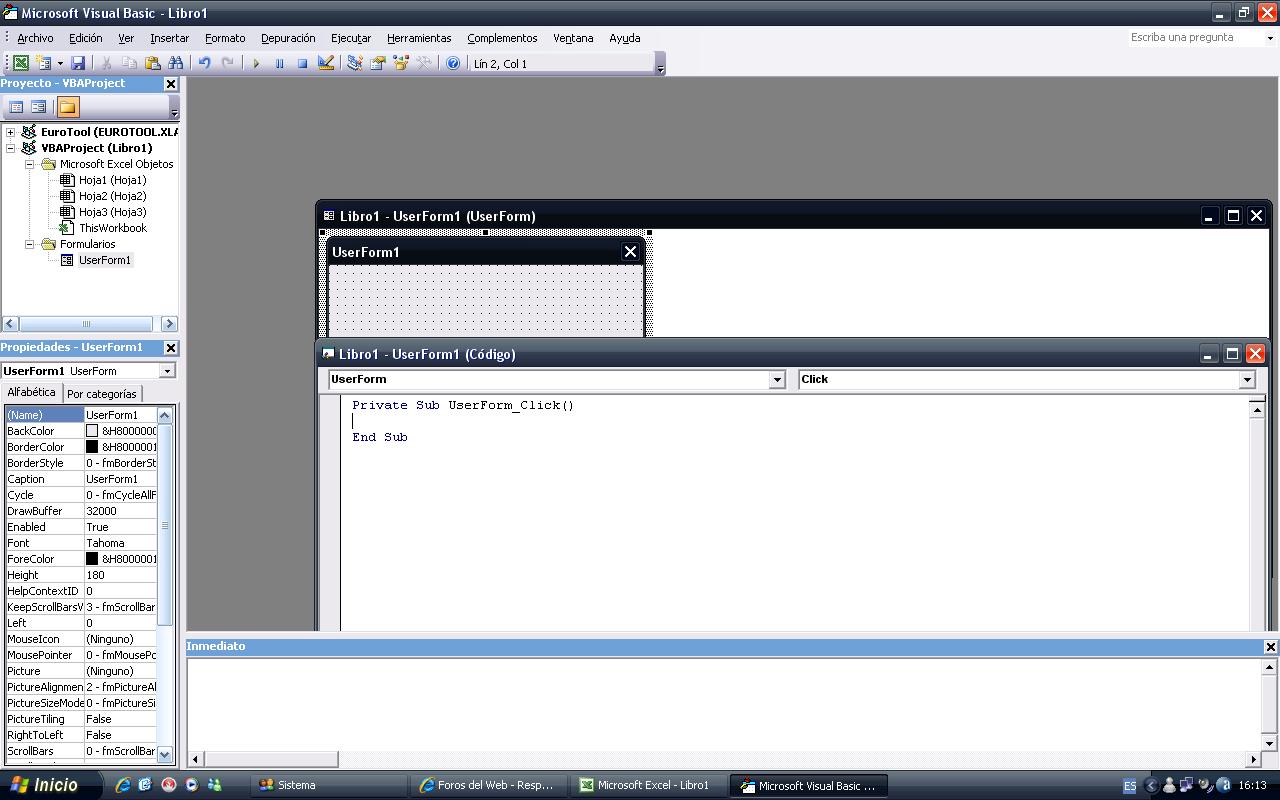Open the Click procedure dropdown in code window
1280x800 pixels.
pos(1247,380)
